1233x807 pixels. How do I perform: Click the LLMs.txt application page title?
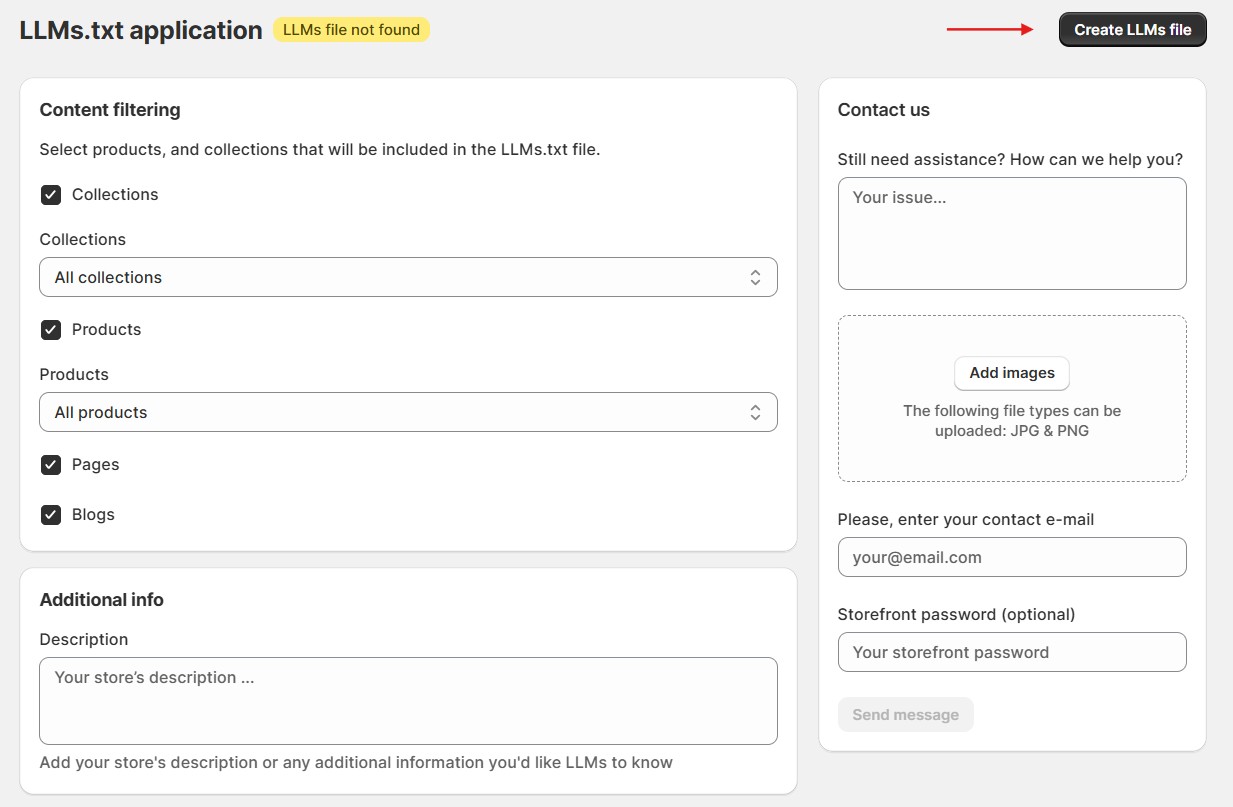141,30
